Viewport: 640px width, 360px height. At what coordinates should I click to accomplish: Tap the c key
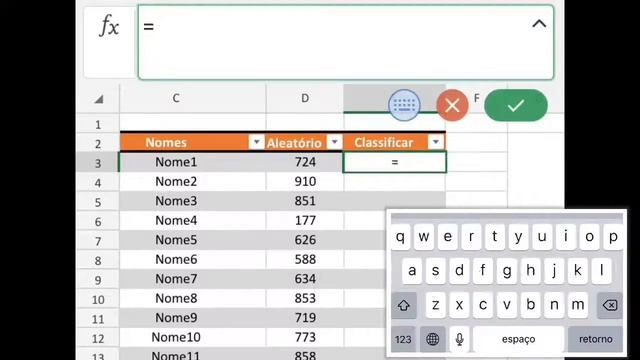[483, 305]
